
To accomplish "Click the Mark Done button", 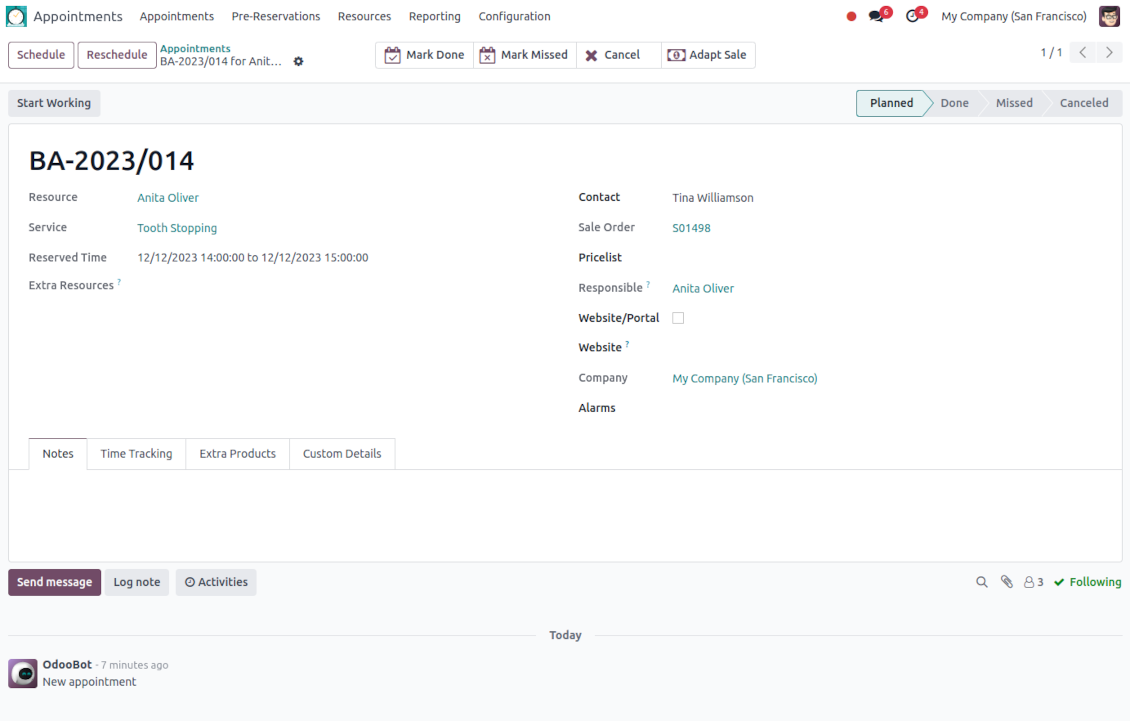I will pyautogui.click(x=425, y=55).
